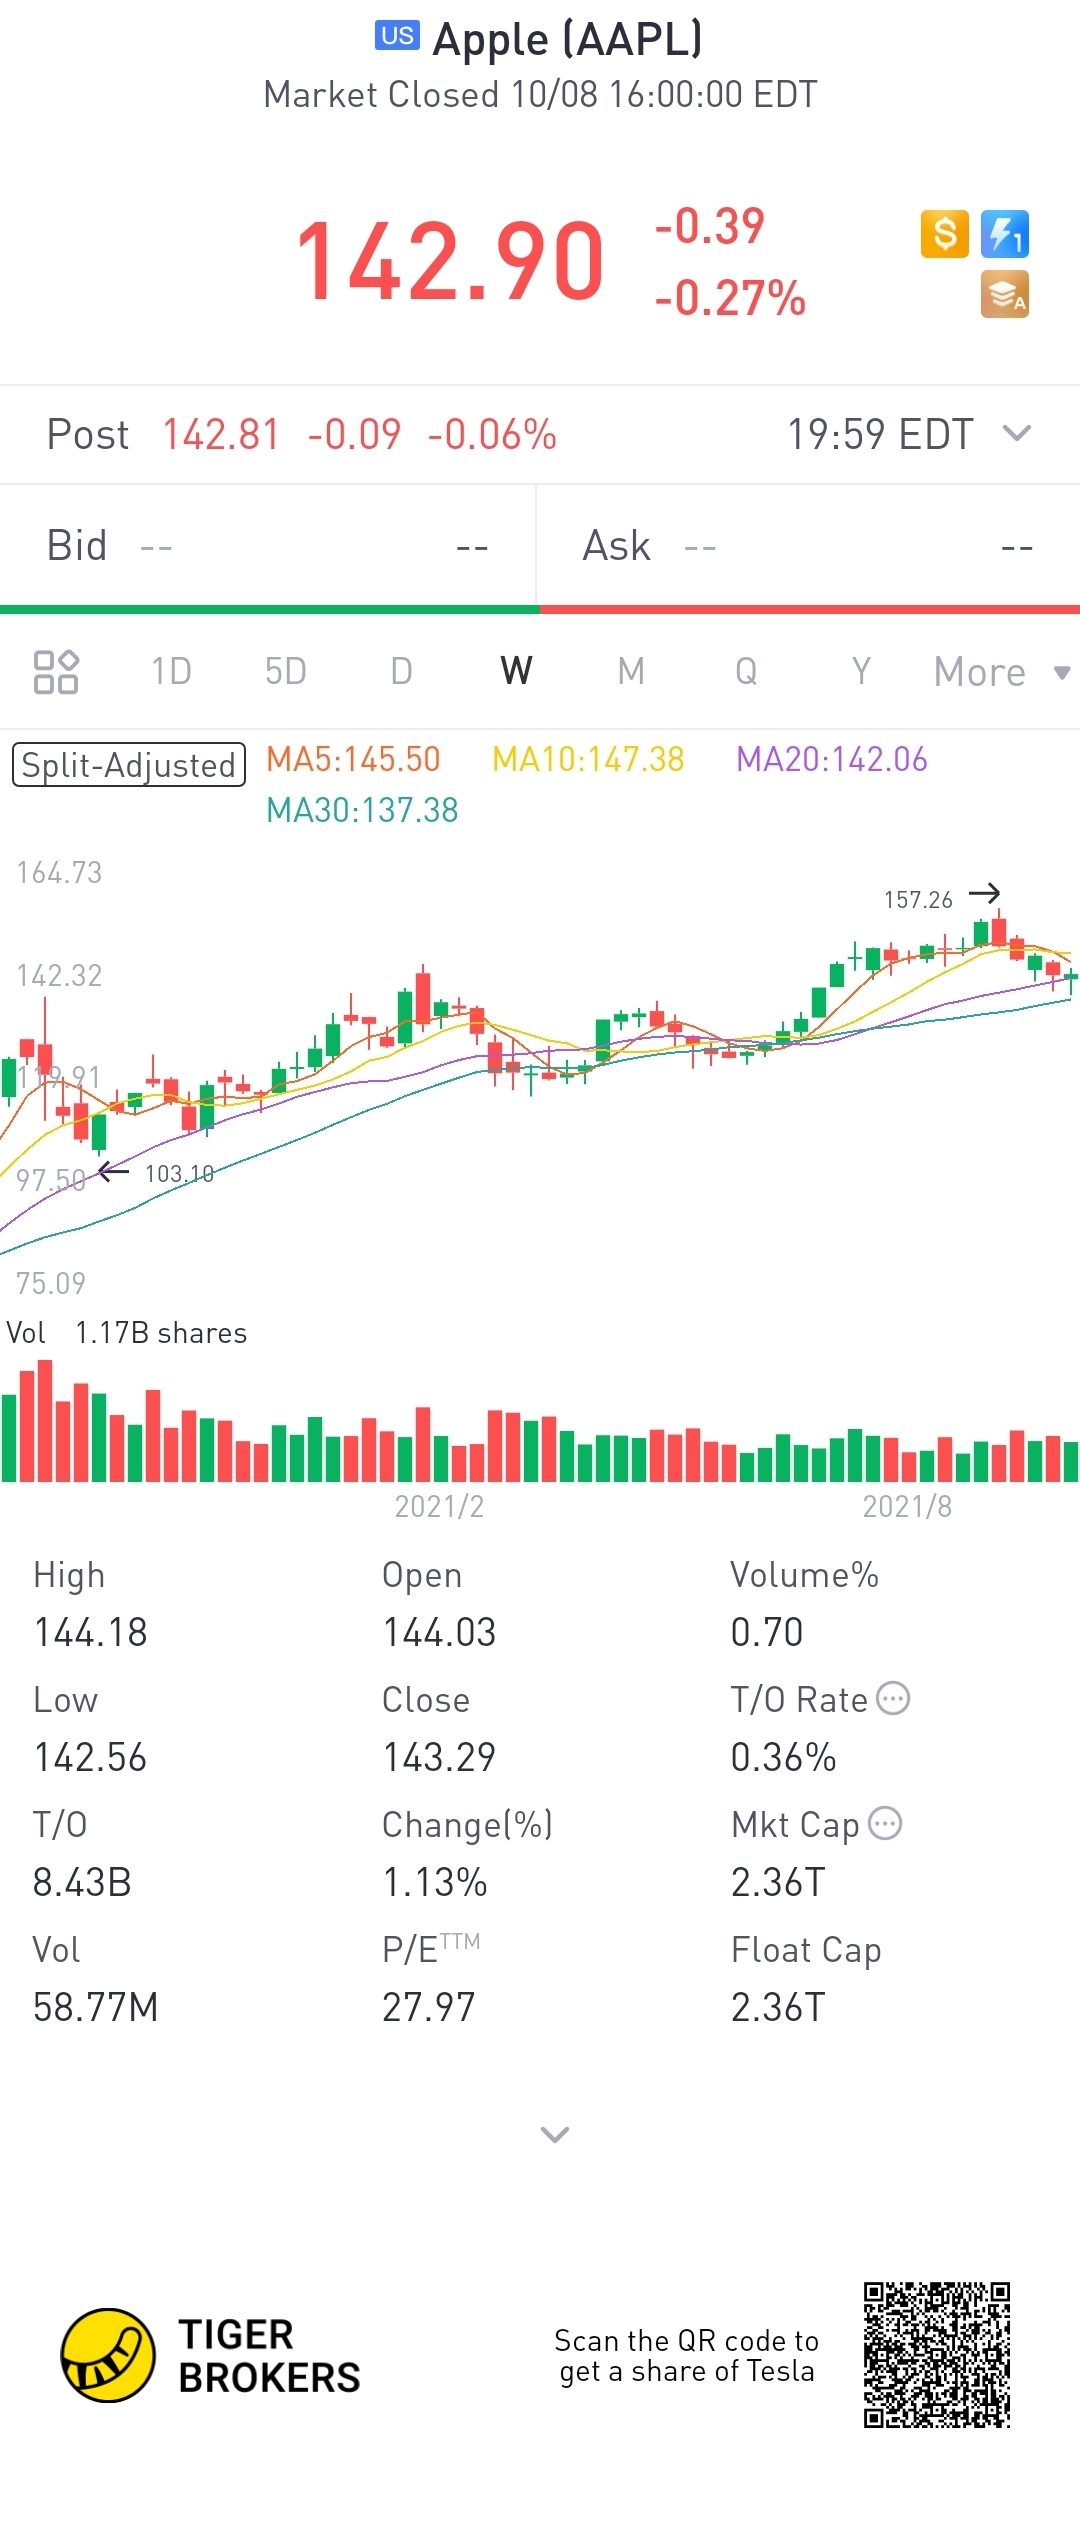Tap the Low value 142.56

91,1758
